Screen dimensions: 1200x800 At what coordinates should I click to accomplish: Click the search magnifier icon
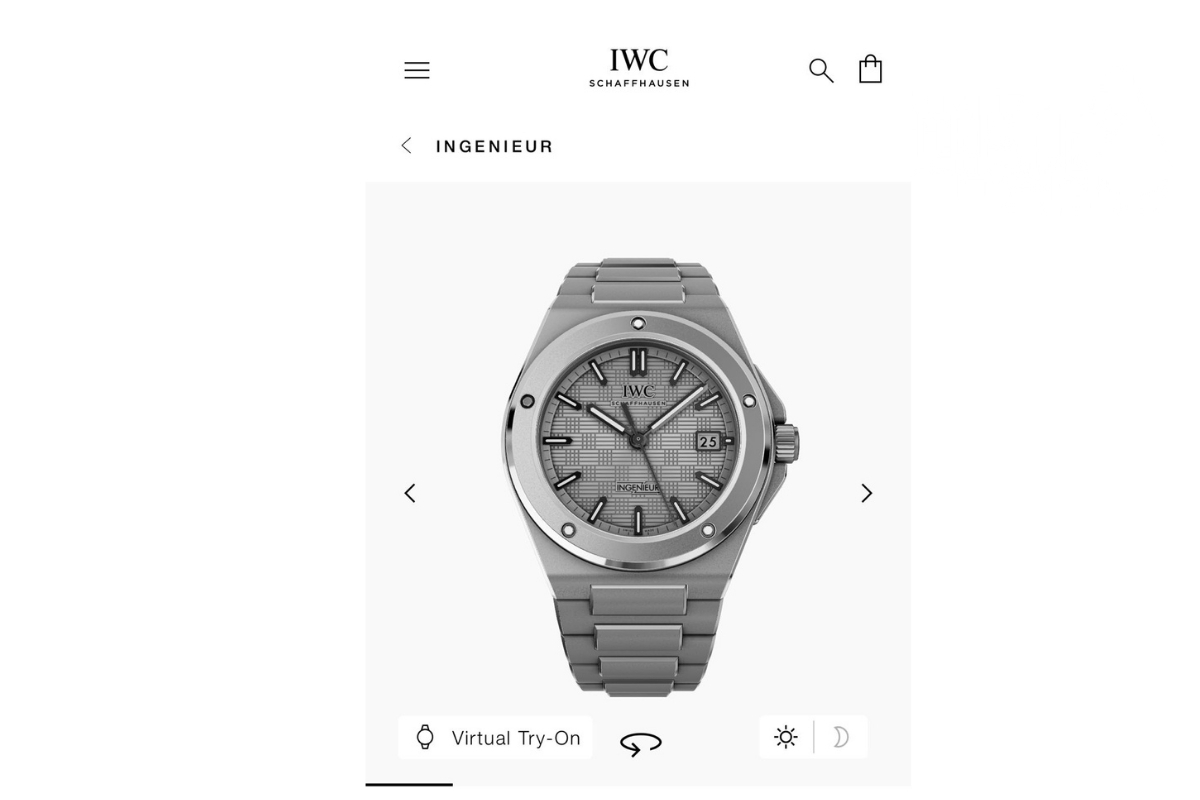coord(821,70)
